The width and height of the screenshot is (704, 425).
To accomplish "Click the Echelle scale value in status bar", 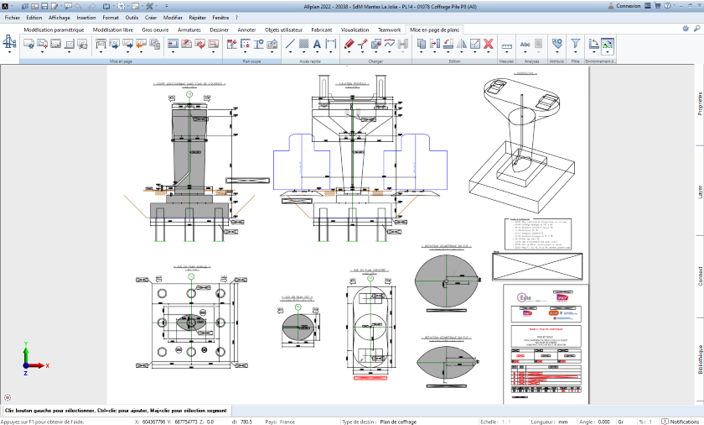I will tap(506, 421).
